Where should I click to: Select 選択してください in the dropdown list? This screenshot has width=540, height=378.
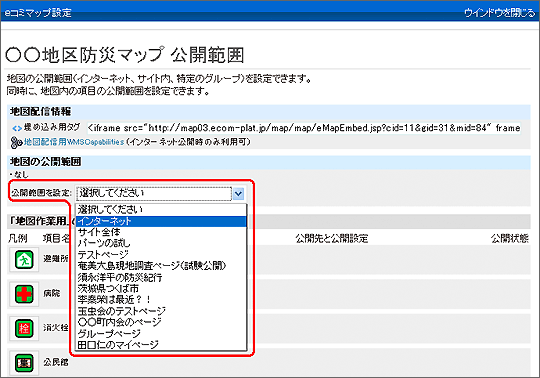[161, 210]
